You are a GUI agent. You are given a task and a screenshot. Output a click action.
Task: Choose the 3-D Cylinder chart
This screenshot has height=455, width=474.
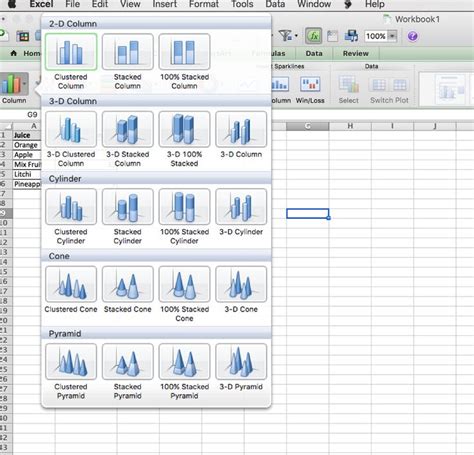point(241,207)
